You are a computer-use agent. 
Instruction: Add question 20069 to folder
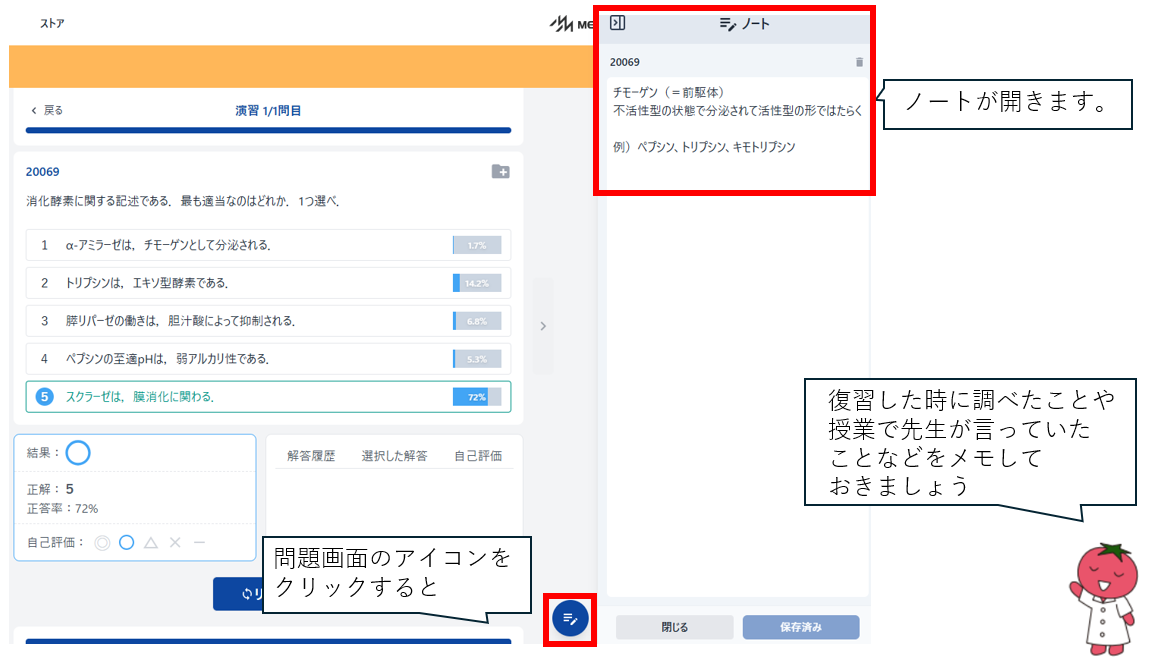point(501,172)
